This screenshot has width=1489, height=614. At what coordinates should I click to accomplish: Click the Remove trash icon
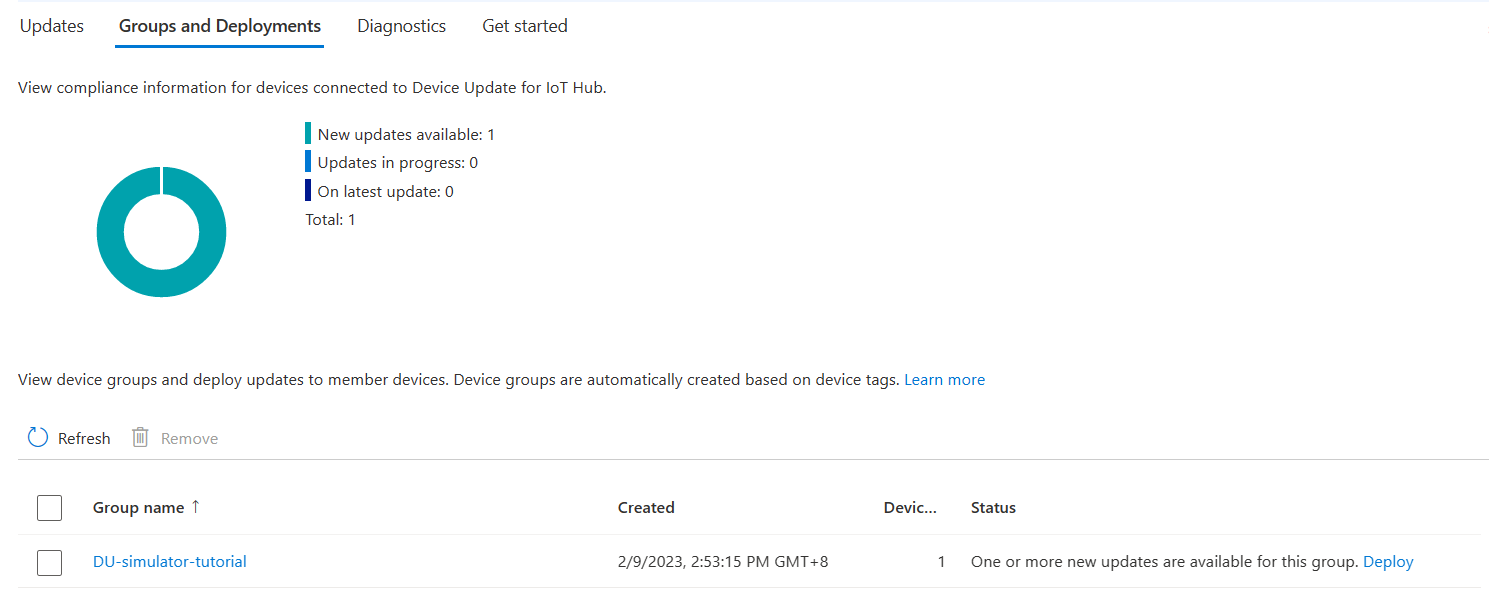(x=140, y=437)
